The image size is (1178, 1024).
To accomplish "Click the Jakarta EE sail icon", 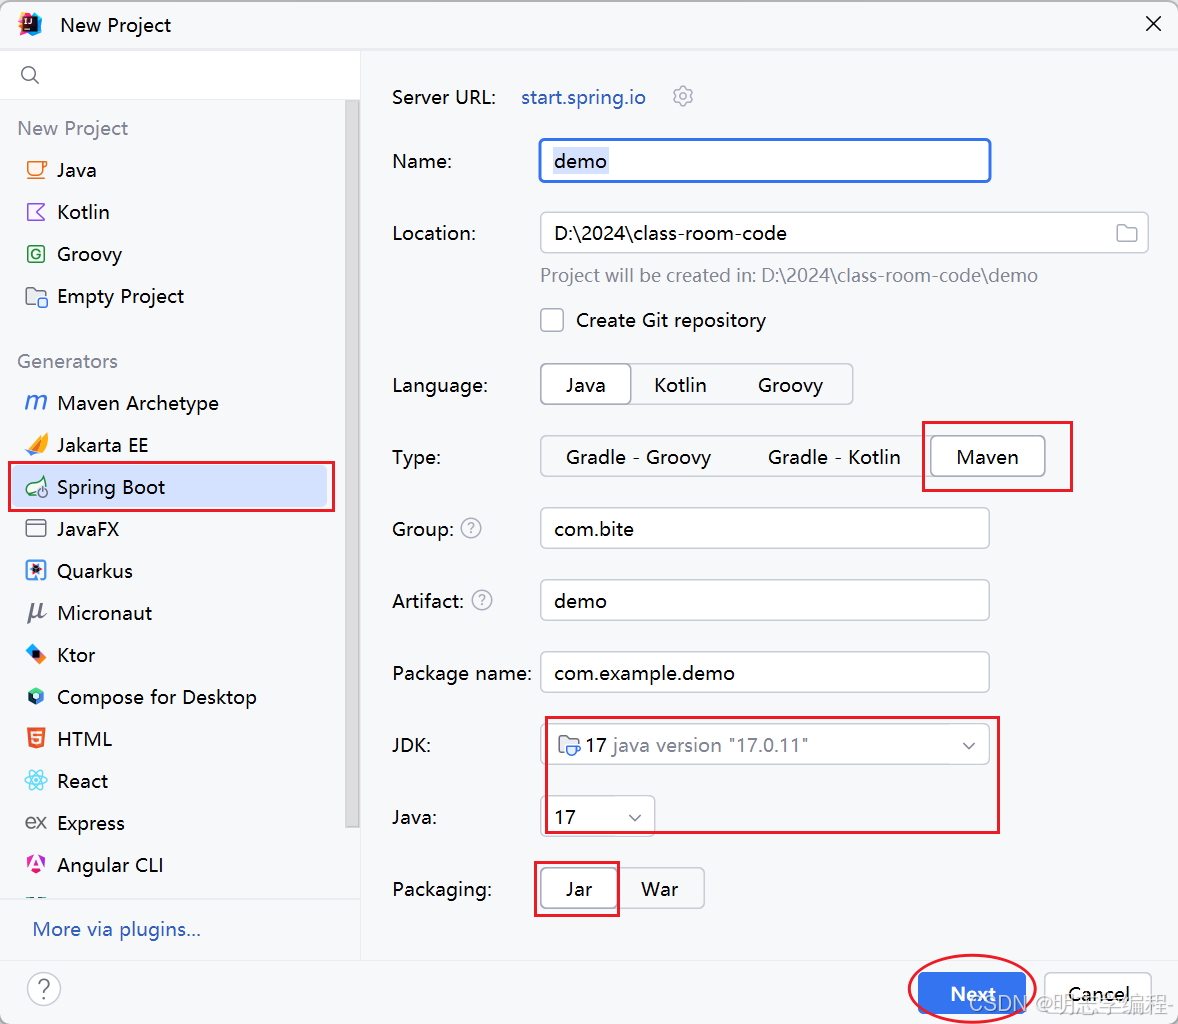I will coord(36,445).
